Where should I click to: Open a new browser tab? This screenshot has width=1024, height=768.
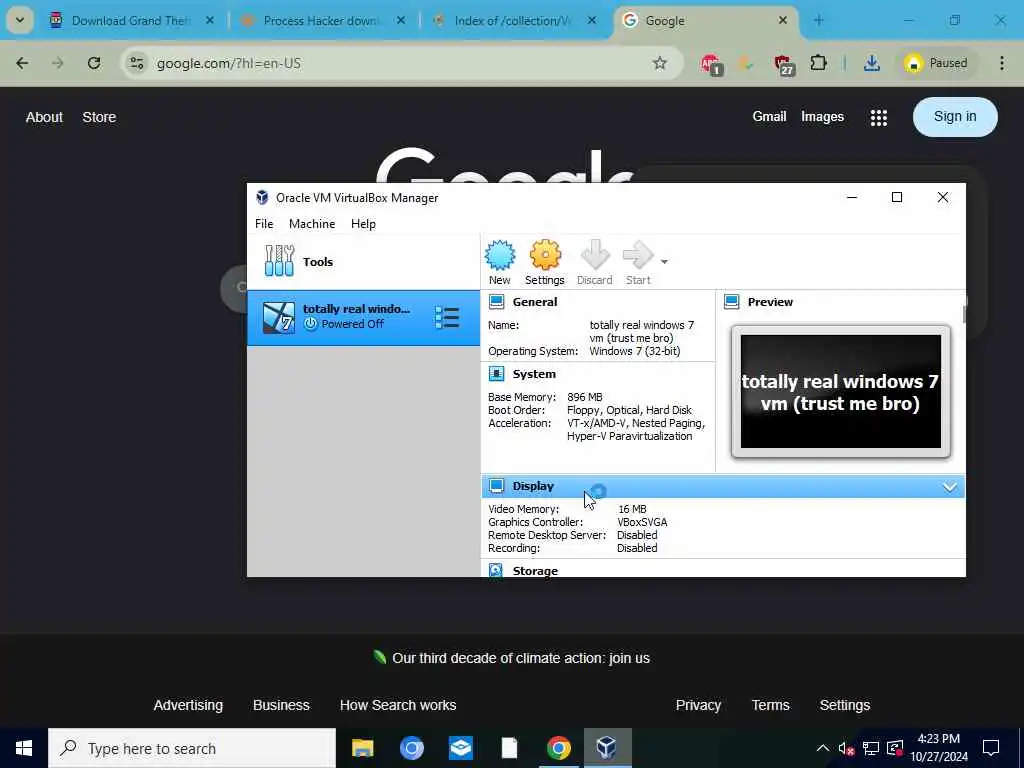point(818,21)
